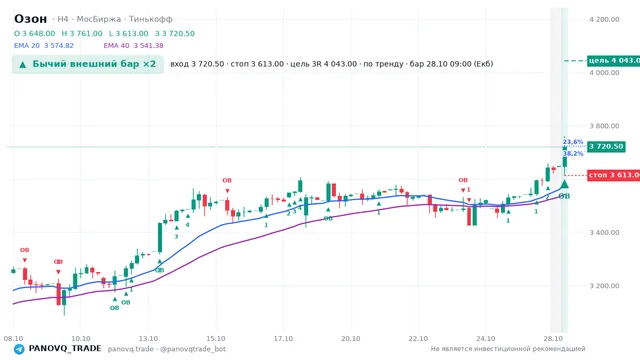Click the 13.10 date on time axis

point(148,339)
